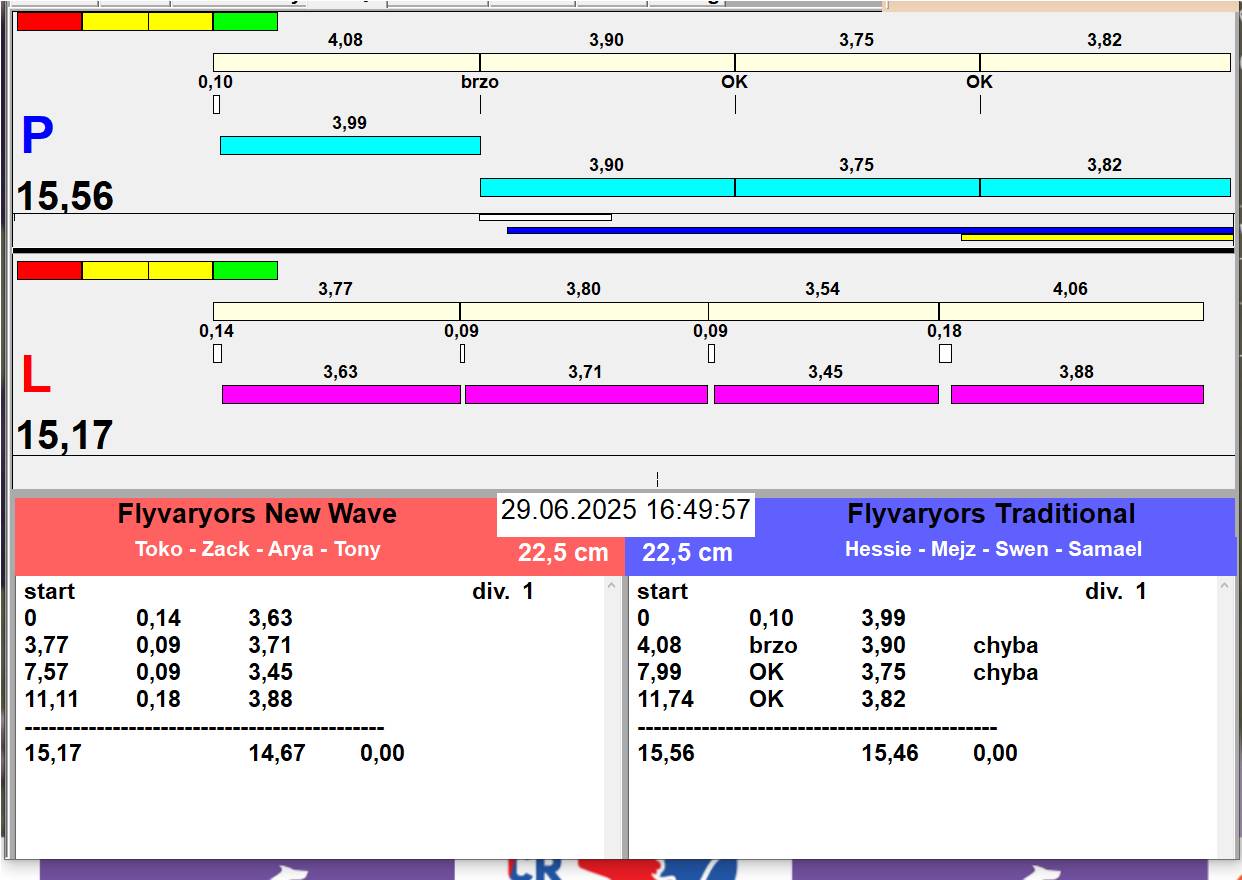This screenshot has width=1242, height=880.
Task: Click the Flyvaryors Traditional team header
Action: pyautogui.click(x=991, y=514)
